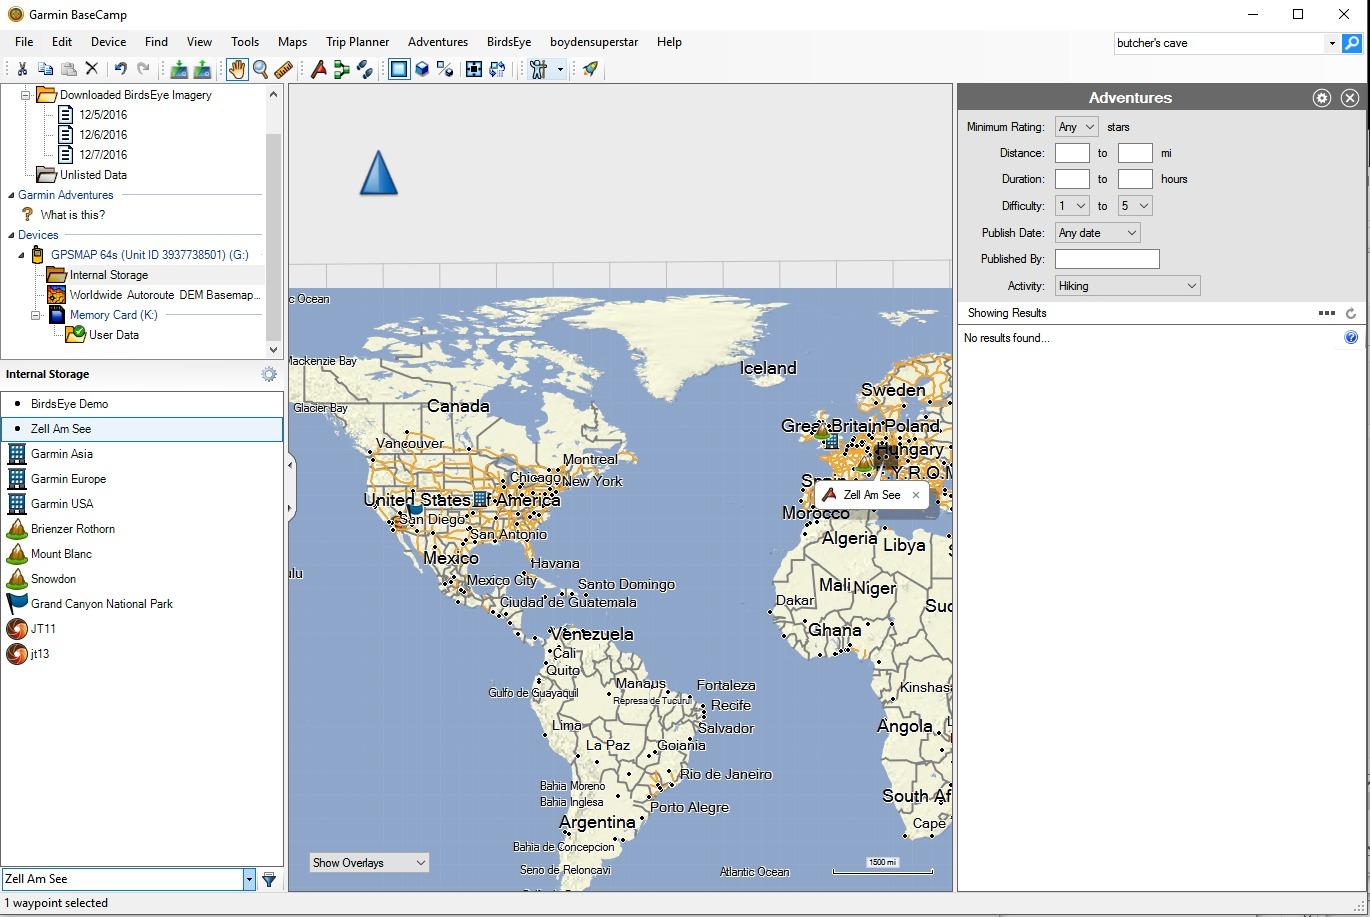Select the New Waypoint flag tool
The width and height of the screenshot is (1370, 917).
point(318,69)
